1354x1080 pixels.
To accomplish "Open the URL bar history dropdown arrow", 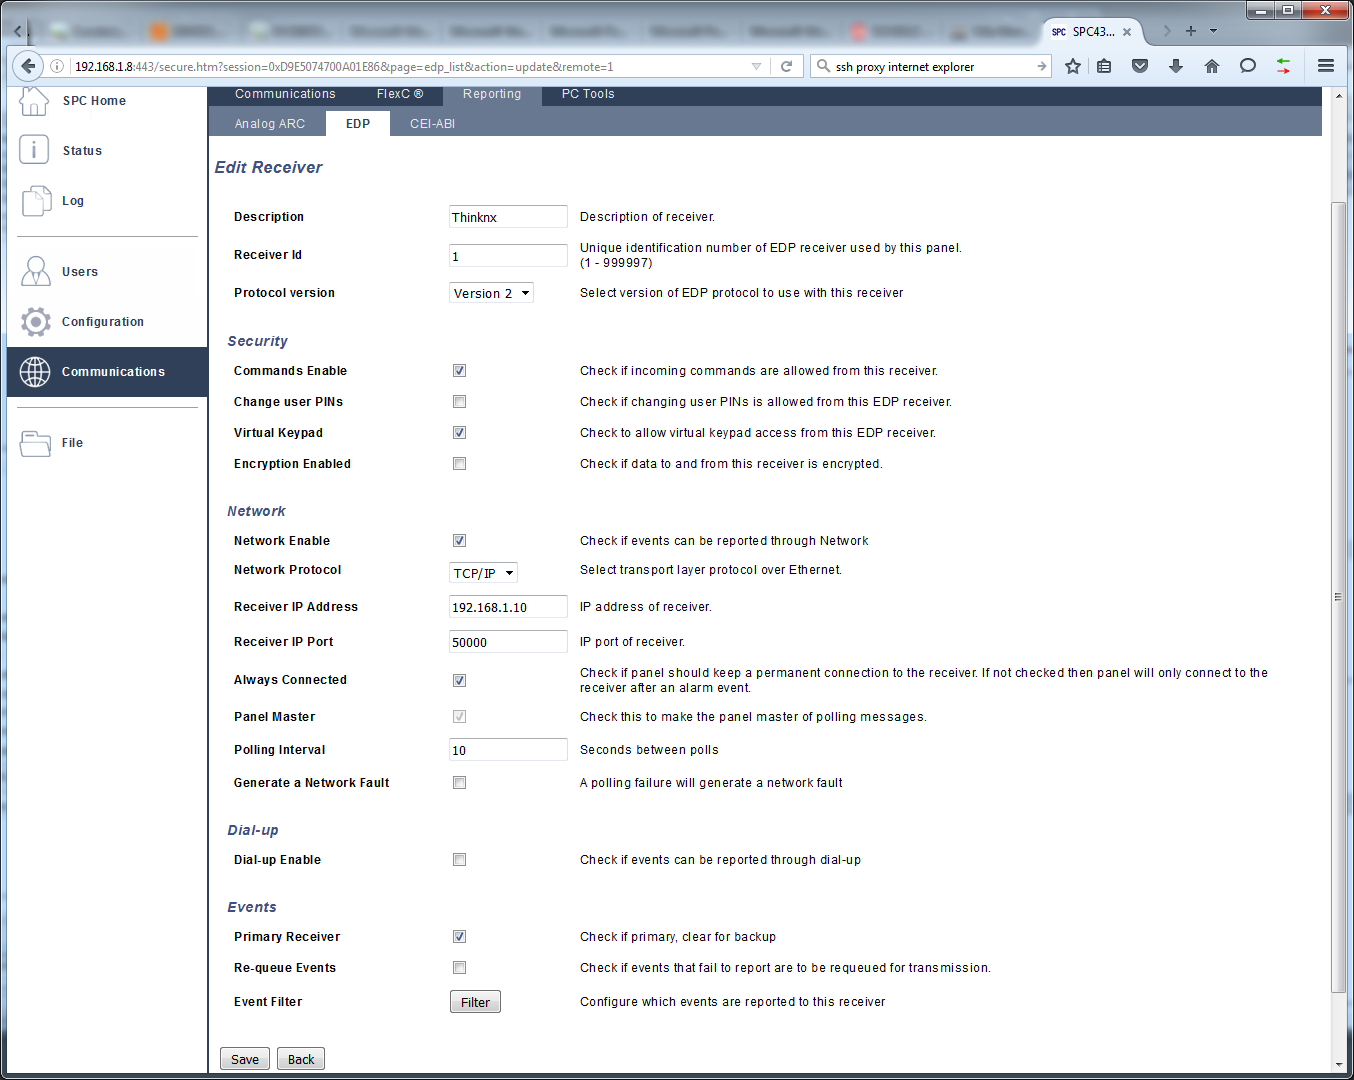I will point(756,67).
